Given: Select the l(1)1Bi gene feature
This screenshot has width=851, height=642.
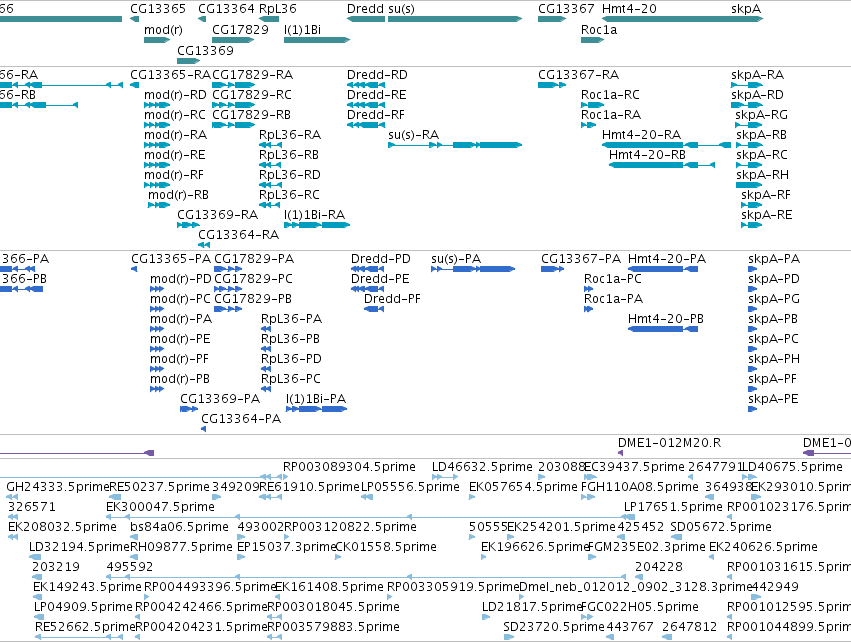Looking at the screenshot, I should pos(317,40).
